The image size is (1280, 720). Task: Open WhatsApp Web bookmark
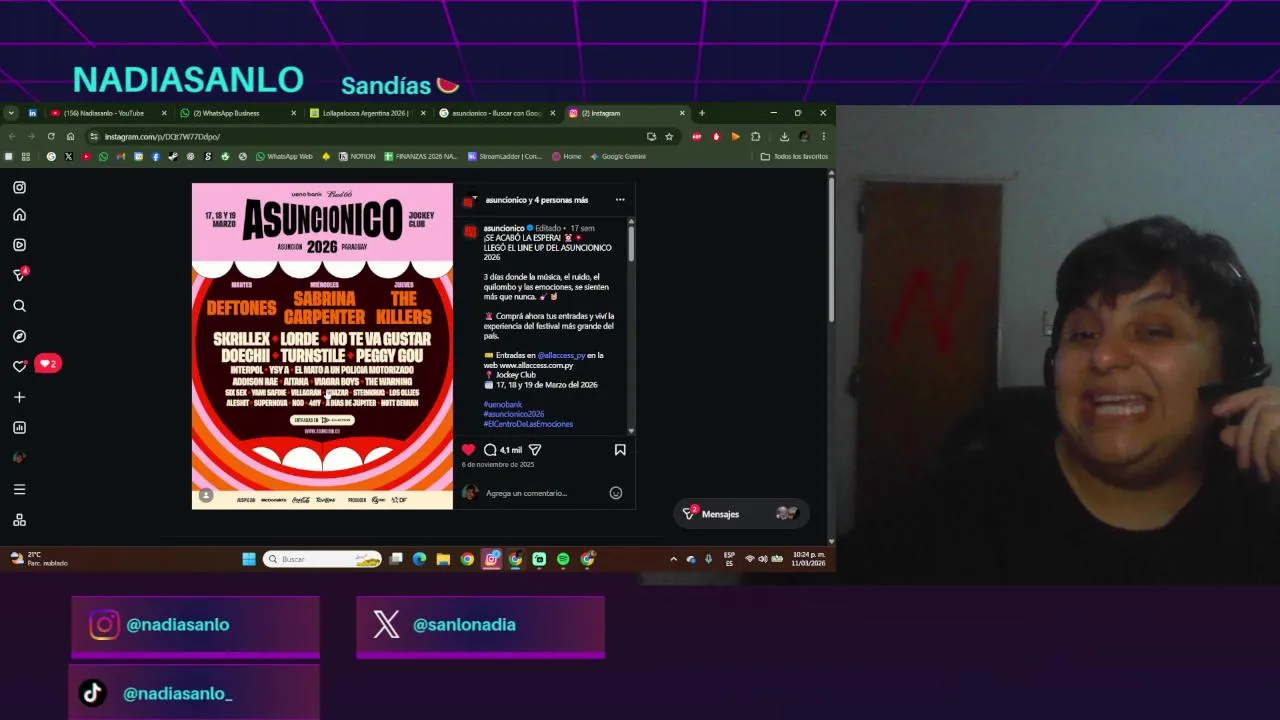coord(284,156)
